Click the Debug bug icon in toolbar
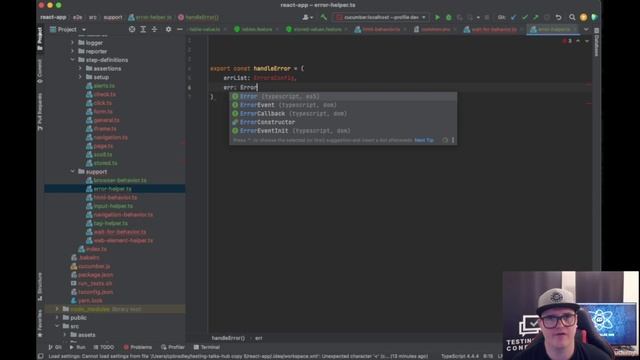The height and width of the screenshot is (360, 640). (449, 18)
